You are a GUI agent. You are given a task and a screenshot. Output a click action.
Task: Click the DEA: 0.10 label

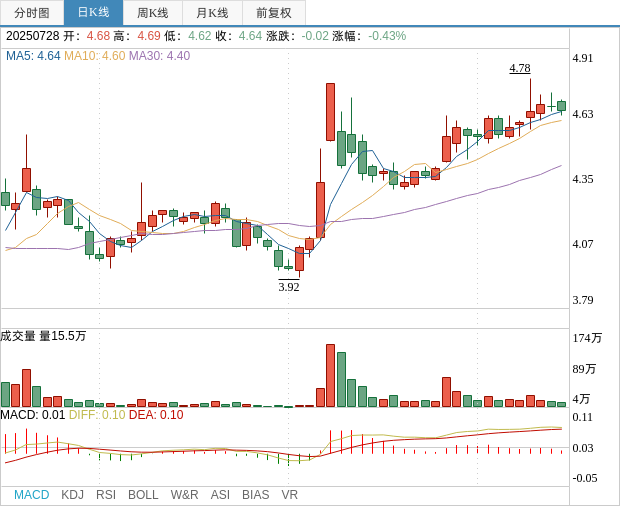156,415
